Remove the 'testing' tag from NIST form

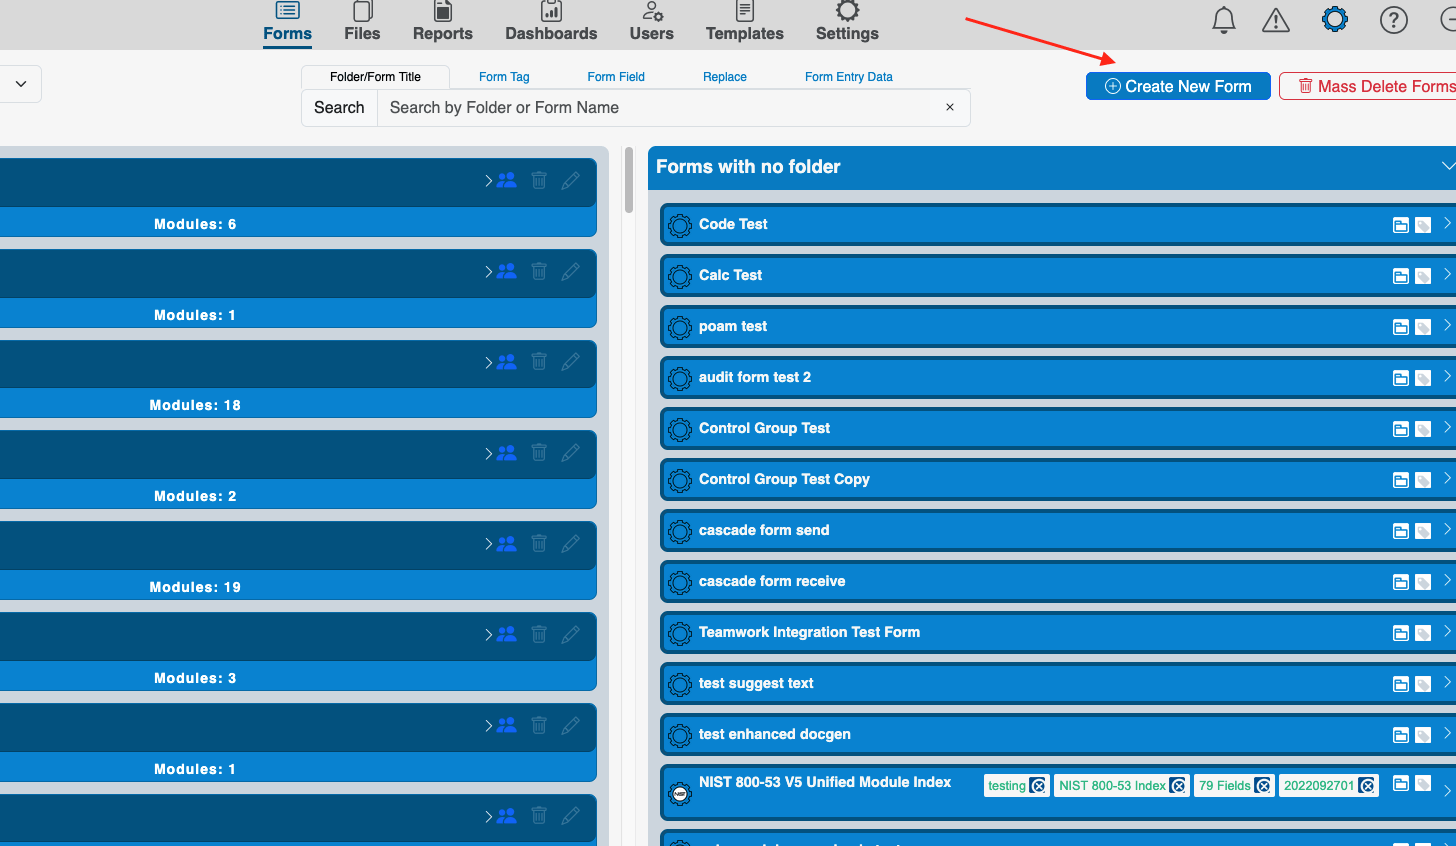pos(1038,786)
